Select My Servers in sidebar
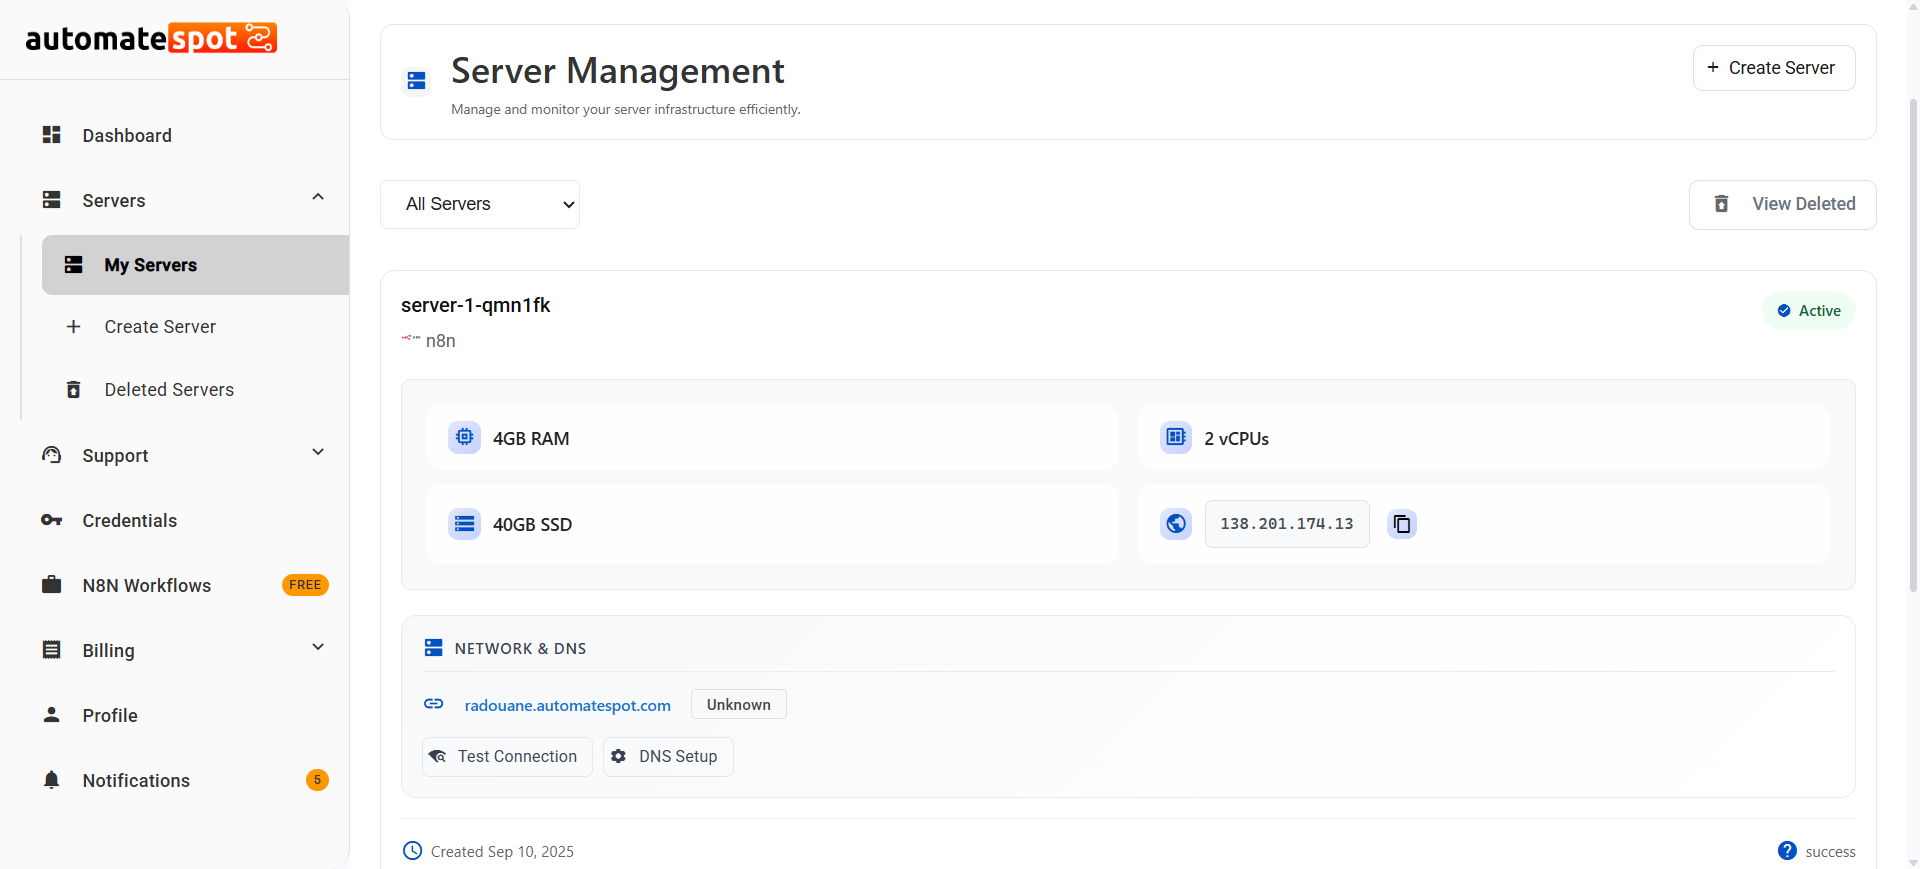Viewport: 1920px width, 869px height. tap(195, 265)
